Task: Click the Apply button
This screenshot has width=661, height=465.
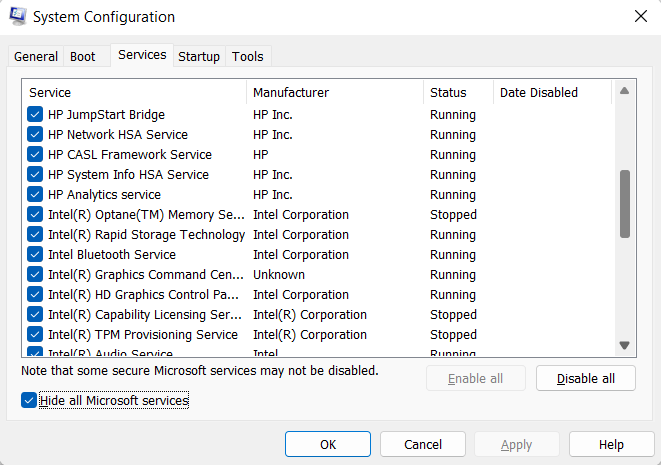Action: click(x=517, y=444)
